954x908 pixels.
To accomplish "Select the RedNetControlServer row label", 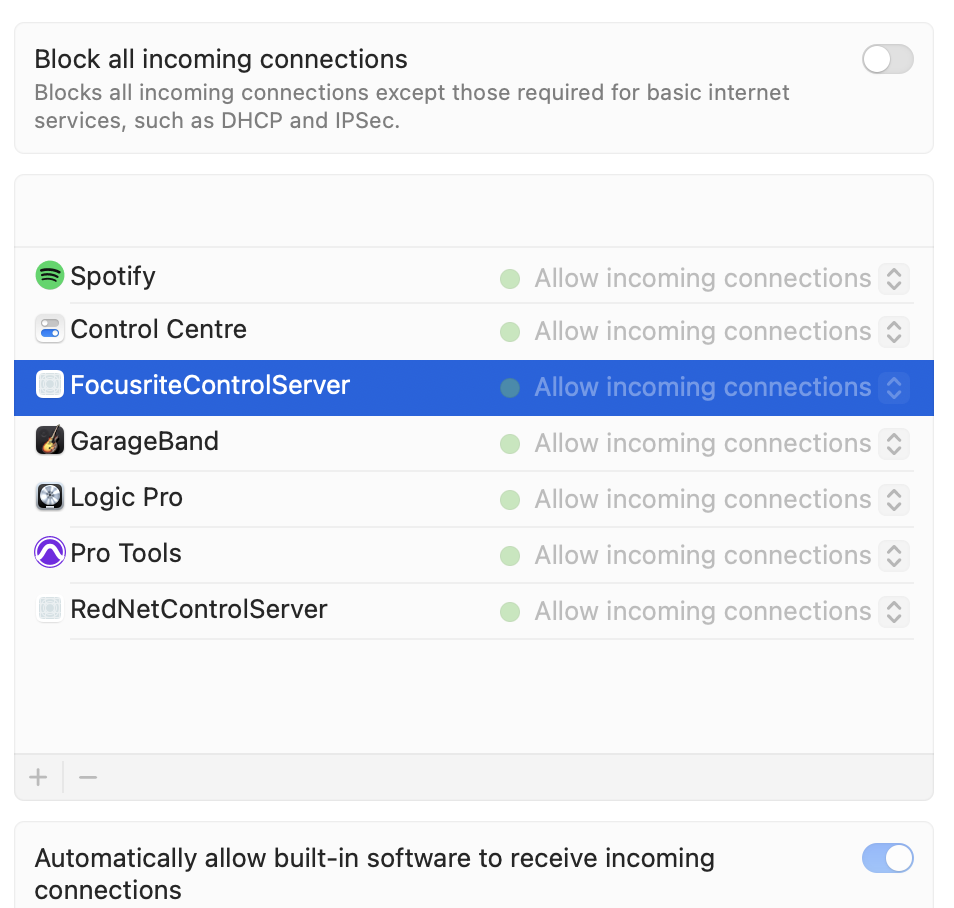I will pos(199,609).
